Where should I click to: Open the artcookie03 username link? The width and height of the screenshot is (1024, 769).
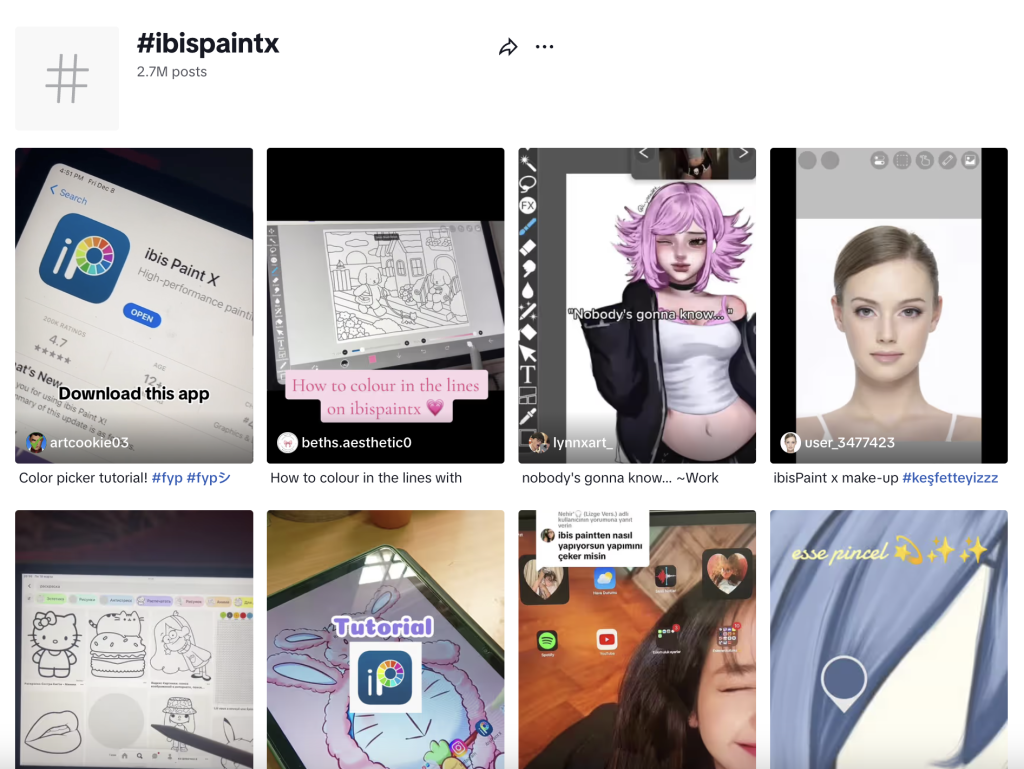click(x=88, y=442)
